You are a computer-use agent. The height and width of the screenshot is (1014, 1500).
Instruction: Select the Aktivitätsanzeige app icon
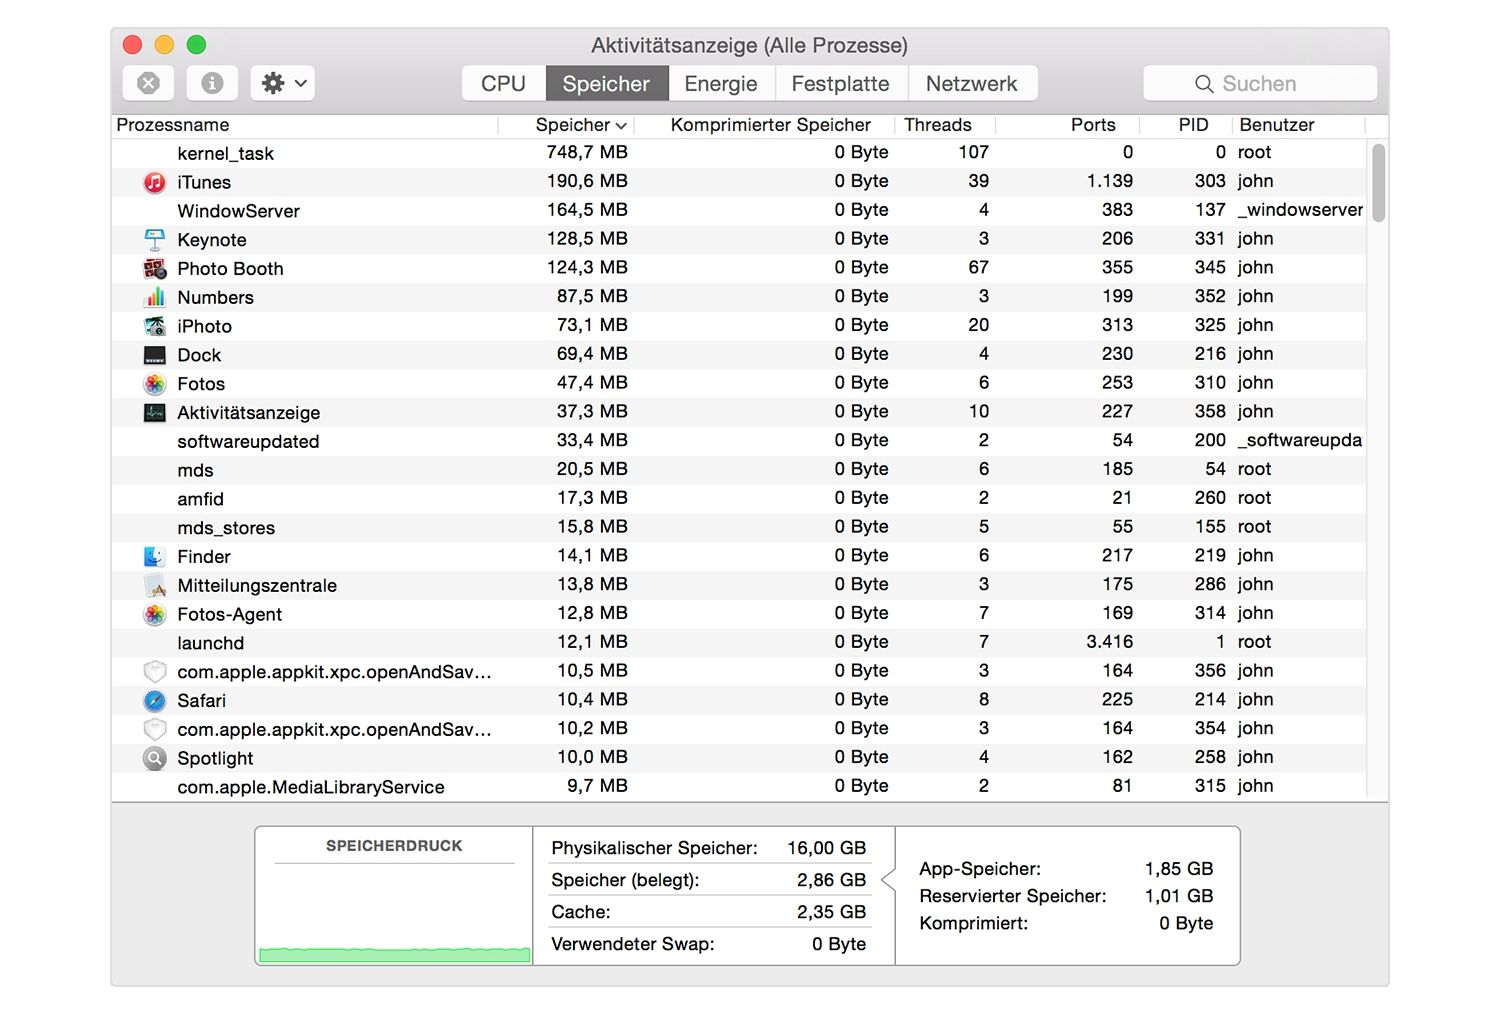coord(154,412)
